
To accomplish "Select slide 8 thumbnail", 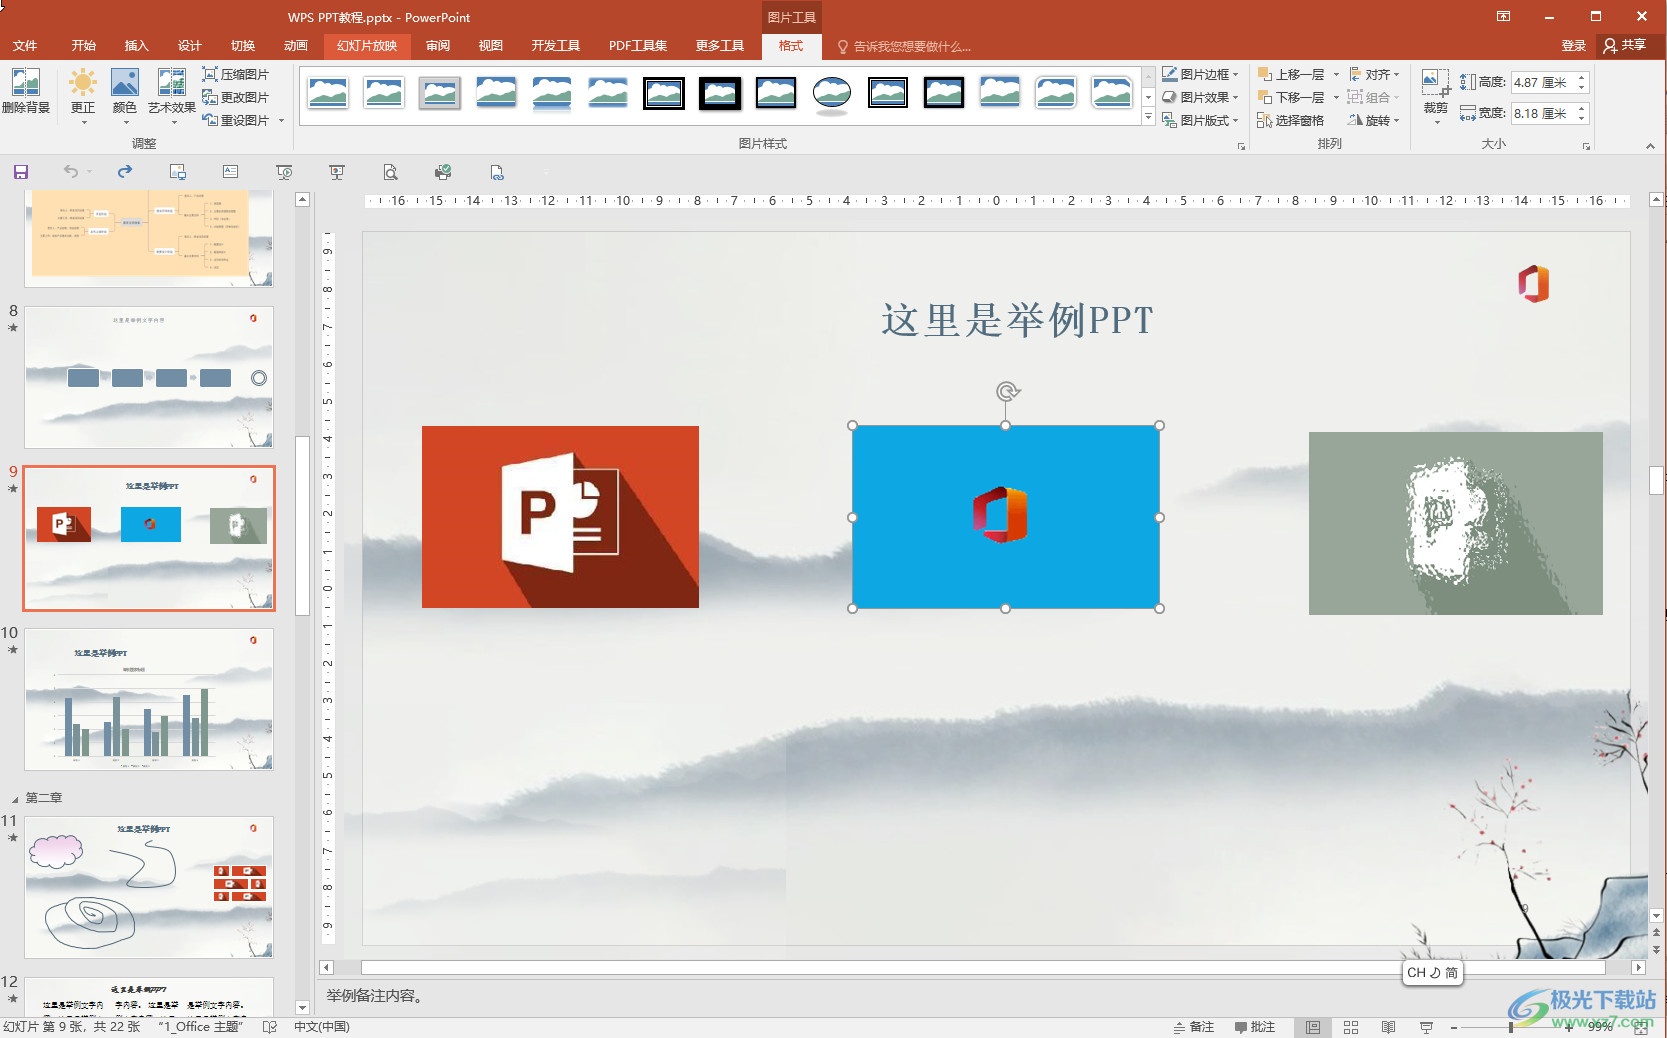I will (149, 378).
